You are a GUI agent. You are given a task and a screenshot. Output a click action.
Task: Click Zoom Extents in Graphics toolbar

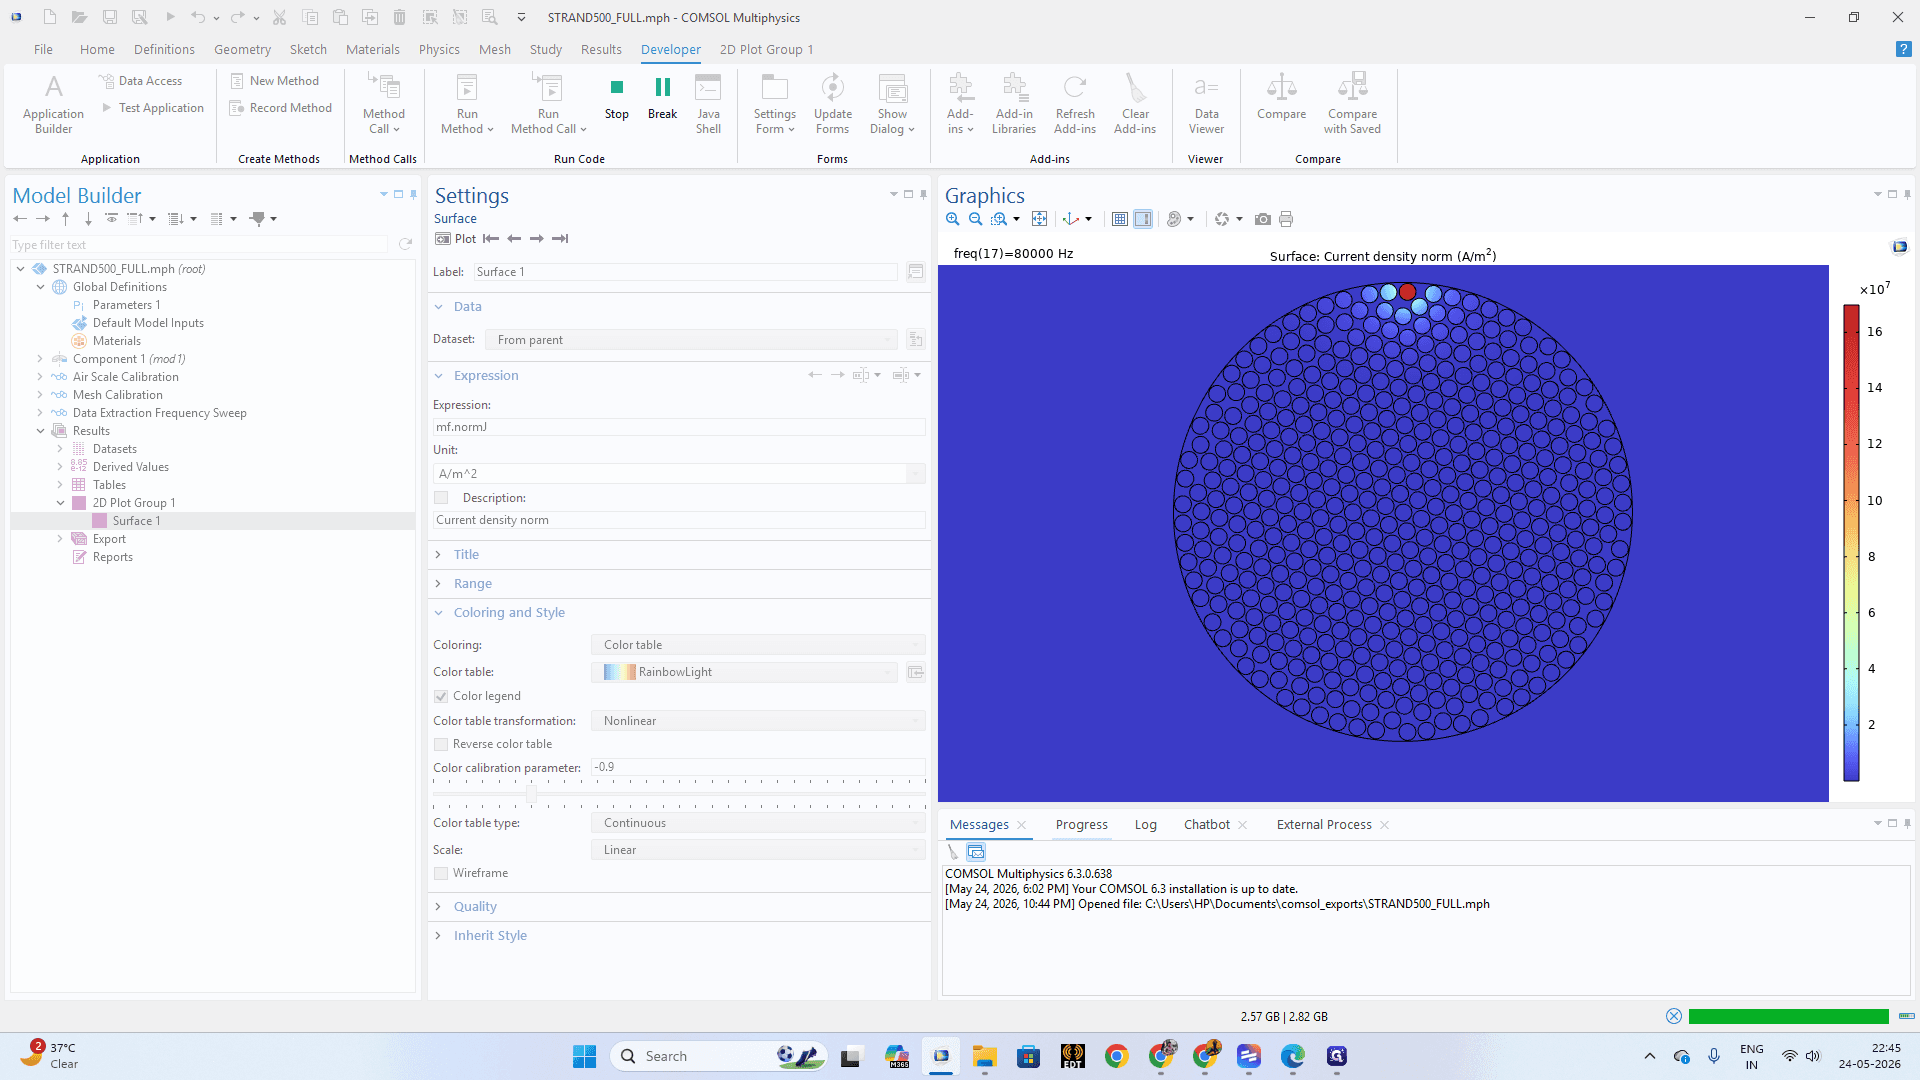tap(1039, 219)
